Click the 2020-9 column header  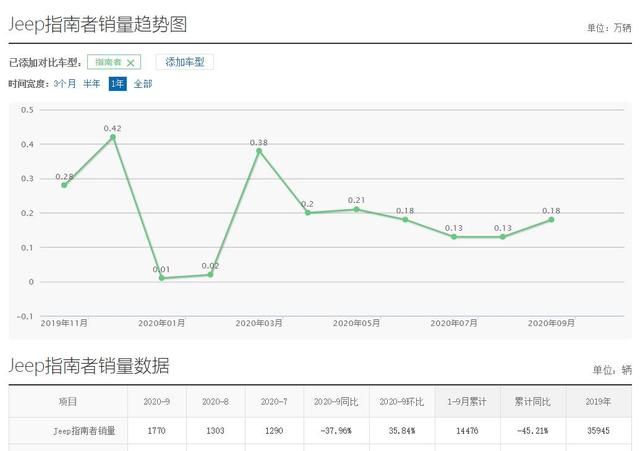[x=157, y=402]
